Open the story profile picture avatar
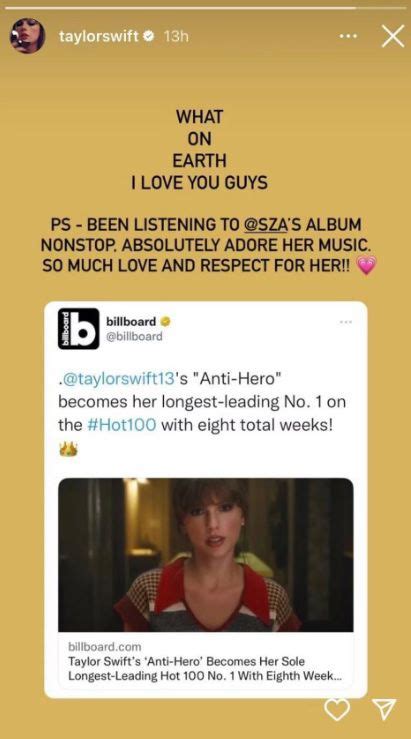The width and height of the screenshot is (411, 739). [28, 36]
